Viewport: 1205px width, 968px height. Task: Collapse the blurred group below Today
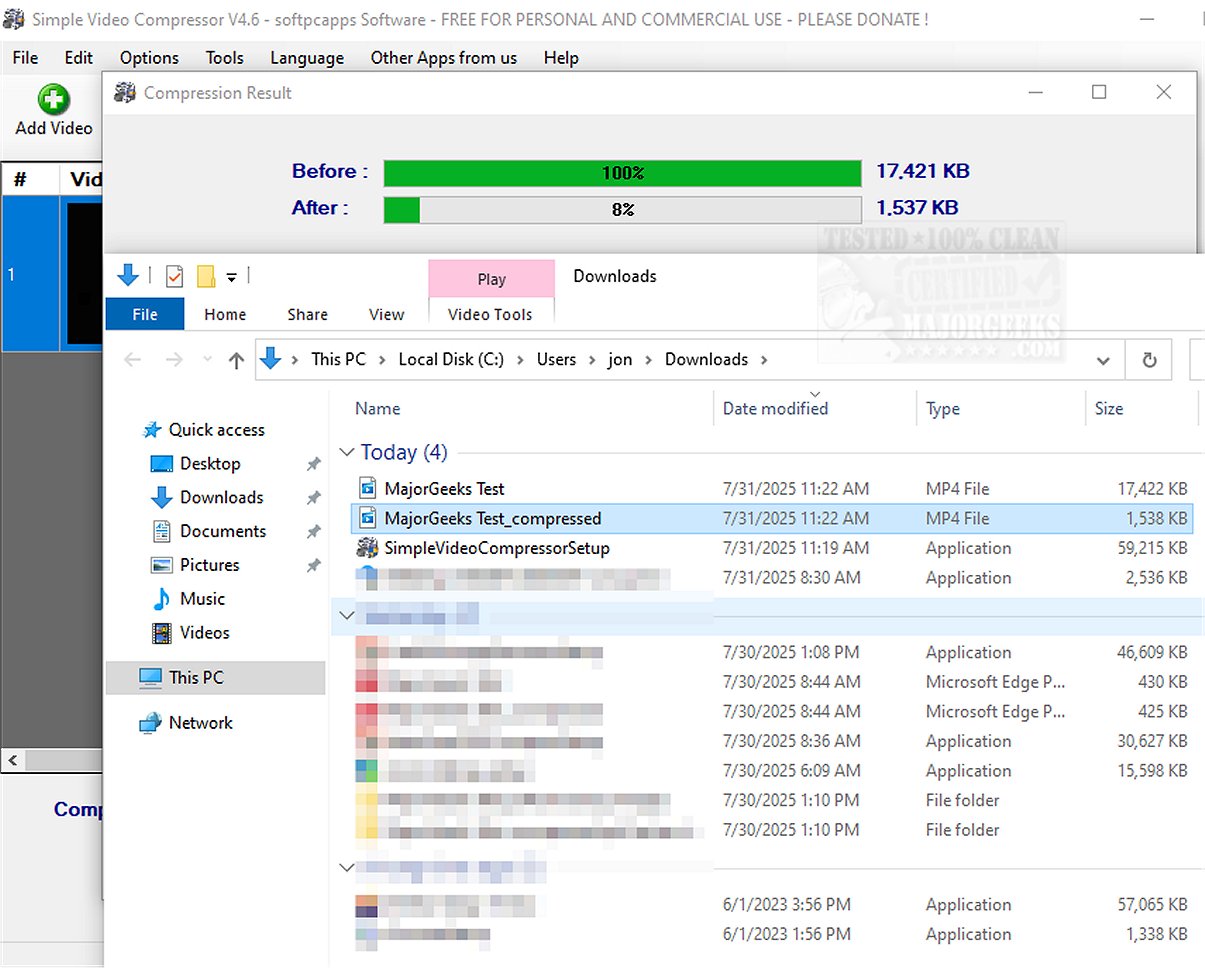coord(347,615)
